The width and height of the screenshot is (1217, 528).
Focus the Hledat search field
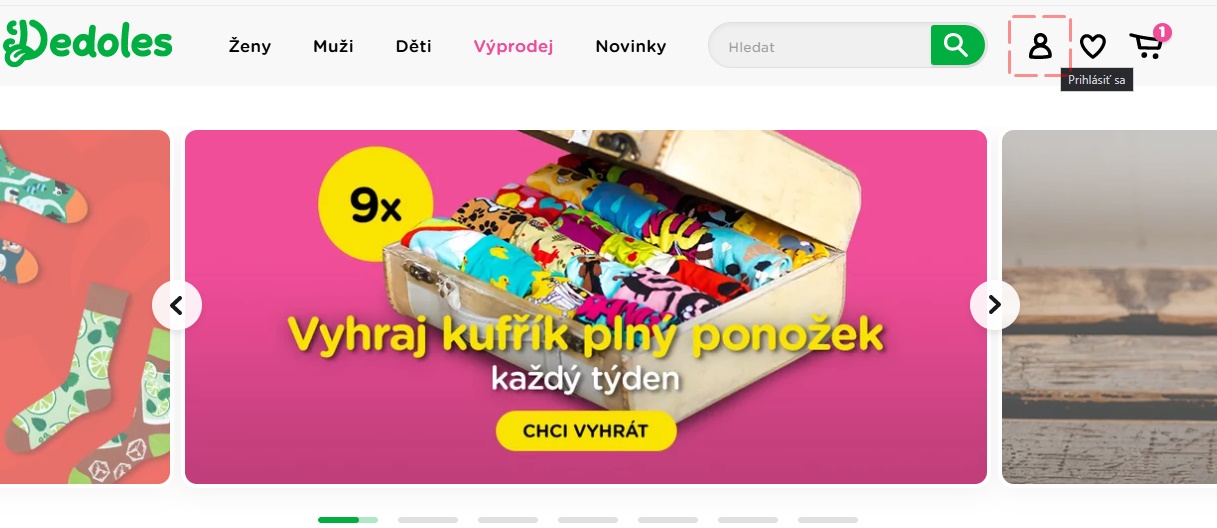(820, 46)
